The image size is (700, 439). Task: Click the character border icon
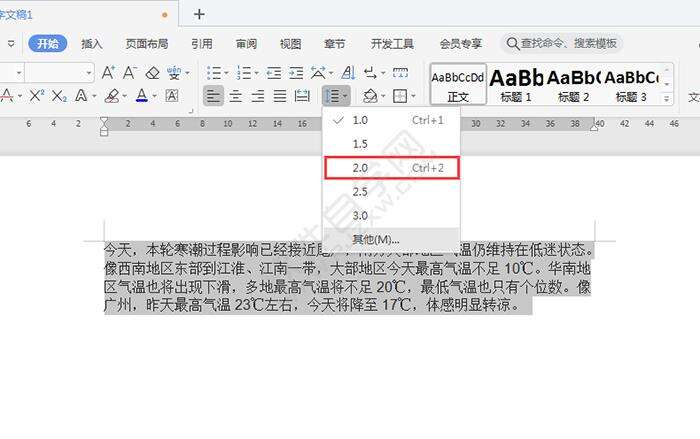pyautogui.click(x=172, y=96)
